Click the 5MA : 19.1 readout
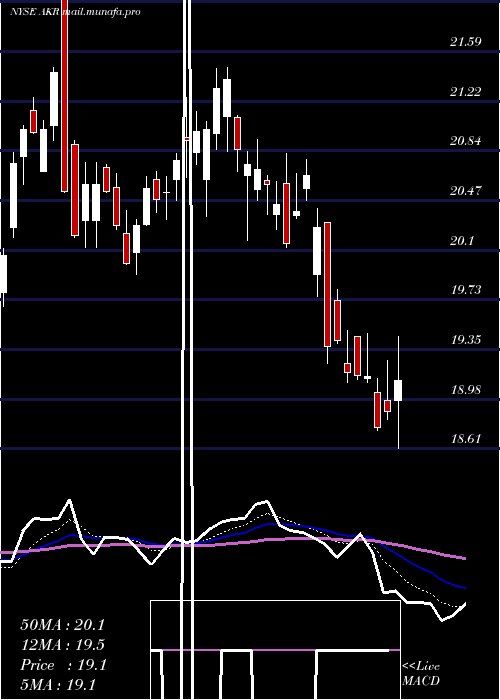The image size is (500, 700). coord(58,685)
